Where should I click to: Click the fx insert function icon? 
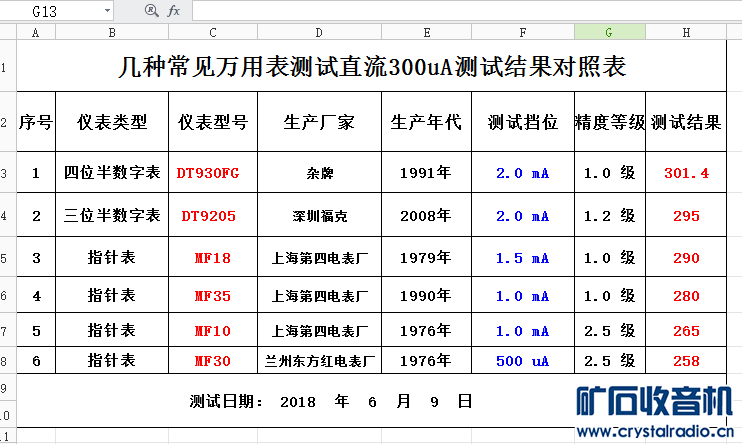[x=174, y=10]
